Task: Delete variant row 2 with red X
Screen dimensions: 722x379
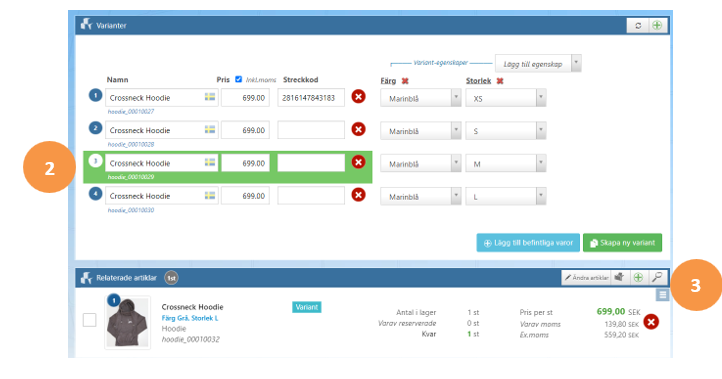Action: 358,129
